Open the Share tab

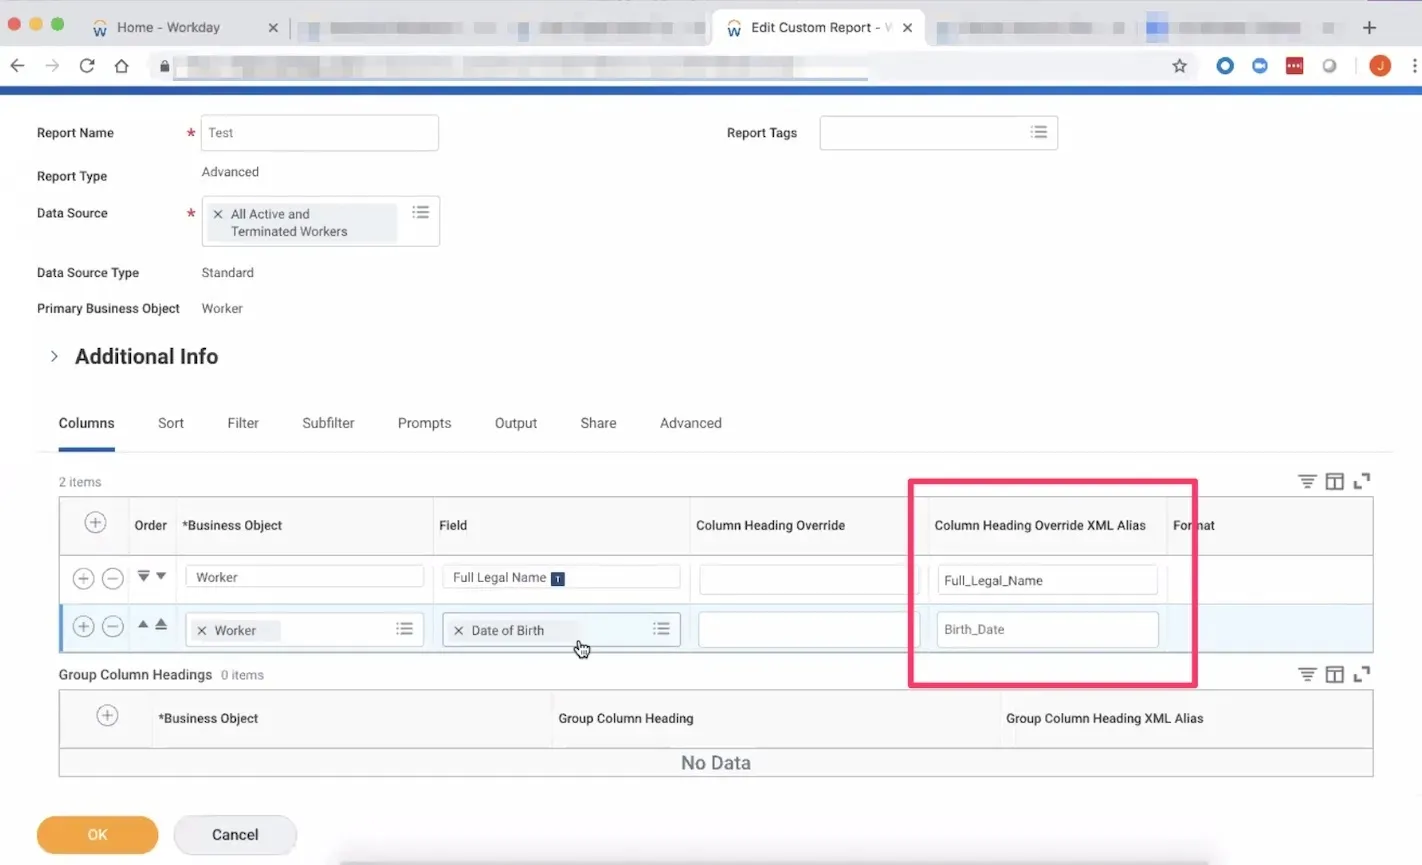(598, 423)
